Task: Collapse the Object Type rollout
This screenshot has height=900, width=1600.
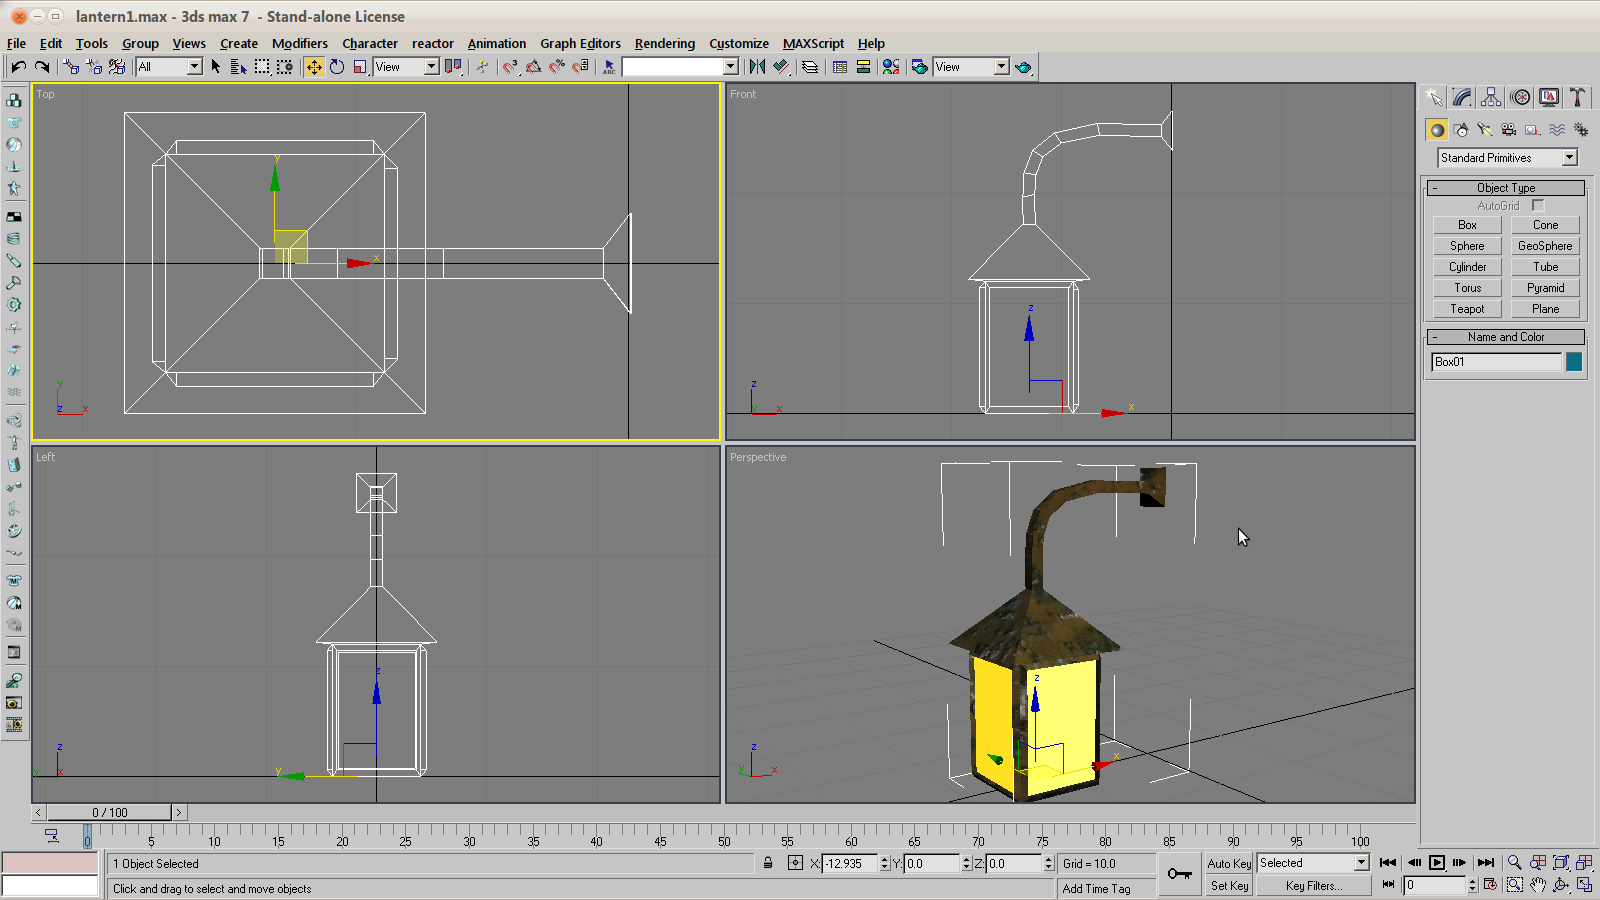Action: coord(1505,188)
